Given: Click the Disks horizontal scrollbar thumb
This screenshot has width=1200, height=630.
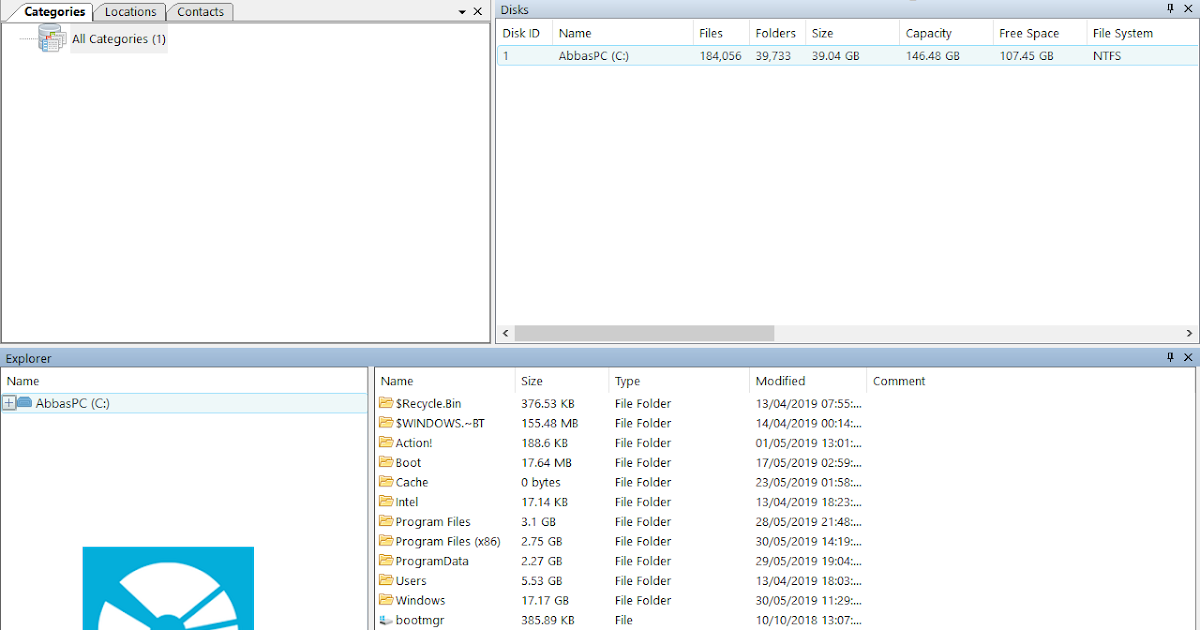Looking at the screenshot, I should pyautogui.click(x=644, y=333).
